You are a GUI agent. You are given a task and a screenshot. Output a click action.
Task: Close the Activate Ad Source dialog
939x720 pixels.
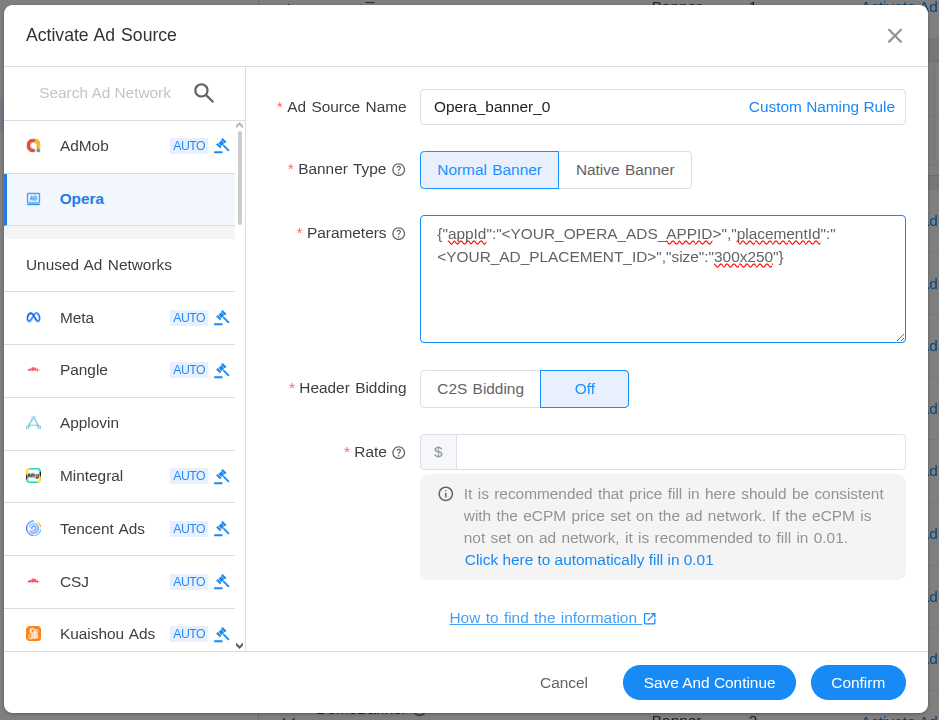895,36
